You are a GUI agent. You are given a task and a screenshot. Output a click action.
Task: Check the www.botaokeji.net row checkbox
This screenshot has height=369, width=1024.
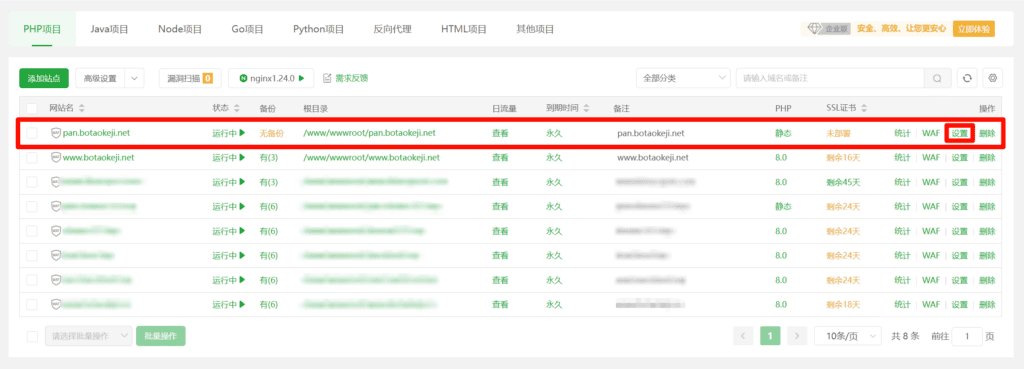coord(32,157)
